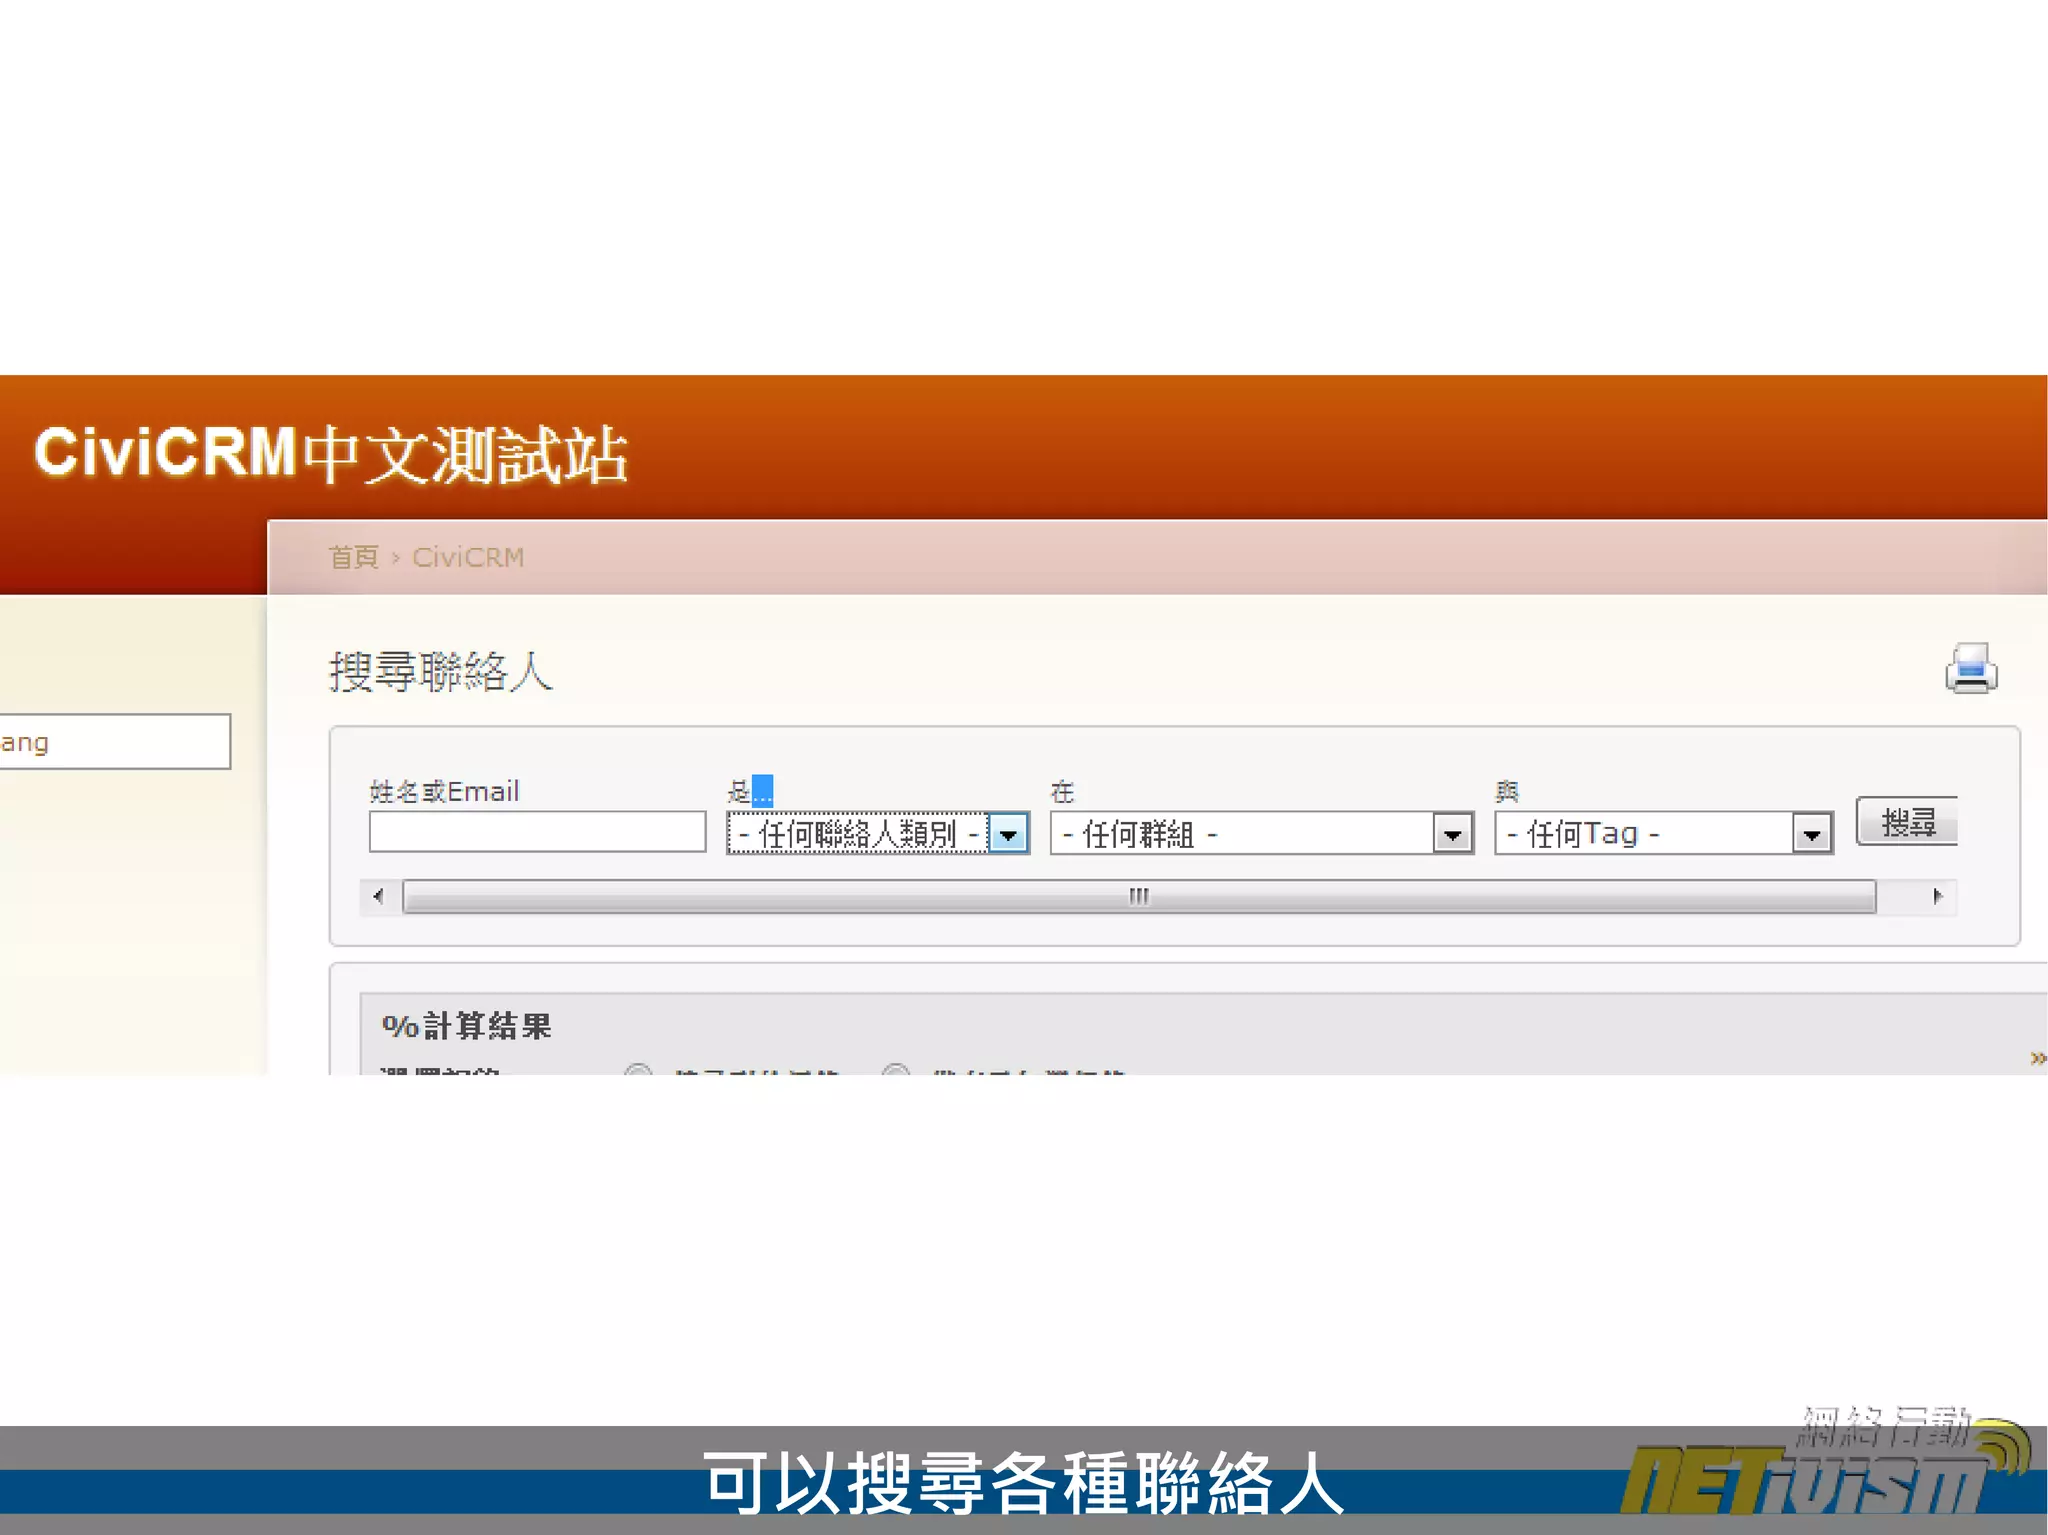Image resolution: width=2048 pixels, height=1535 pixels.
Task: Click the CiviCRM breadcrumb link
Action: [x=468, y=557]
